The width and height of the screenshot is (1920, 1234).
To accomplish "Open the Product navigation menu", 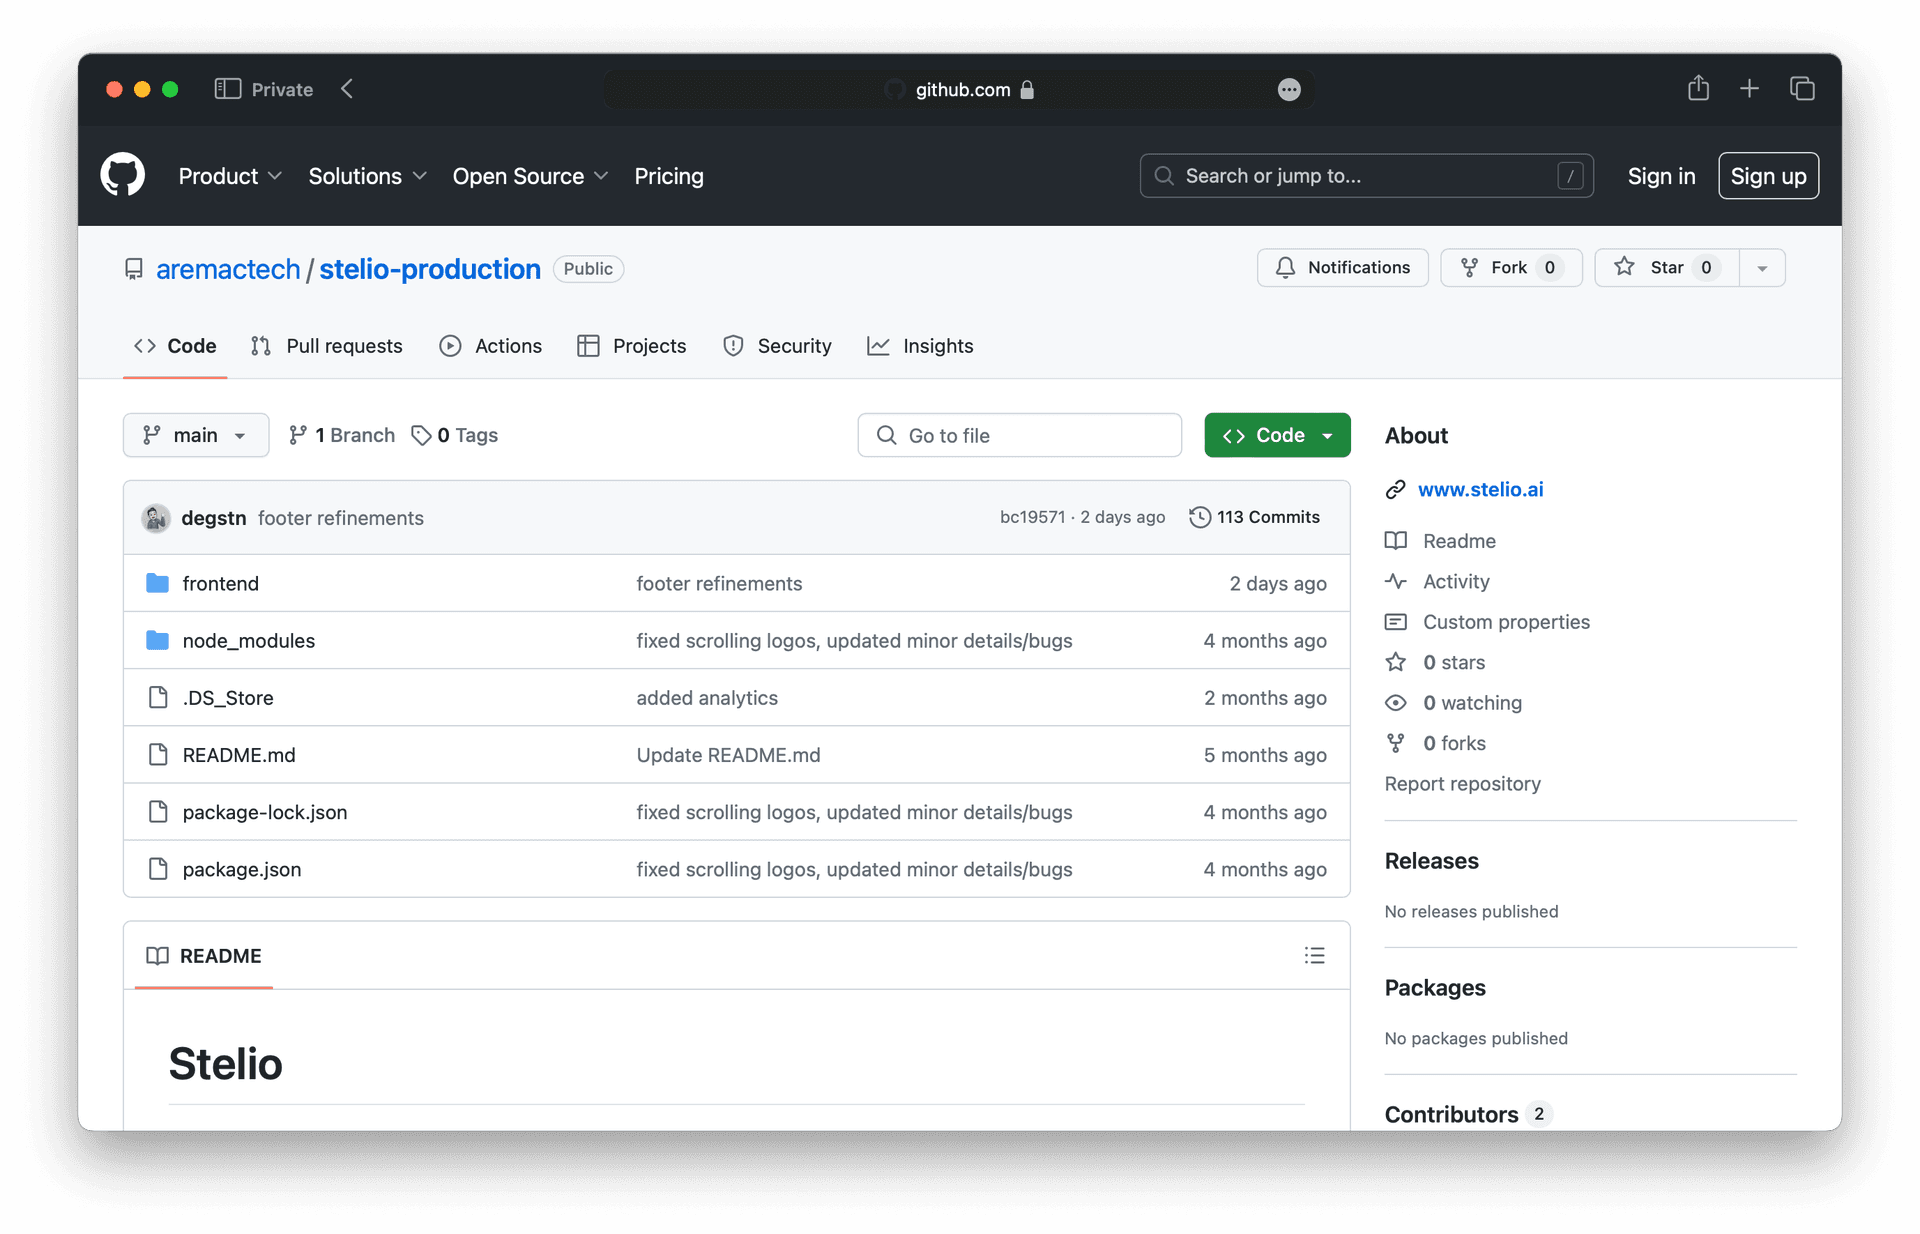I will tap(230, 176).
